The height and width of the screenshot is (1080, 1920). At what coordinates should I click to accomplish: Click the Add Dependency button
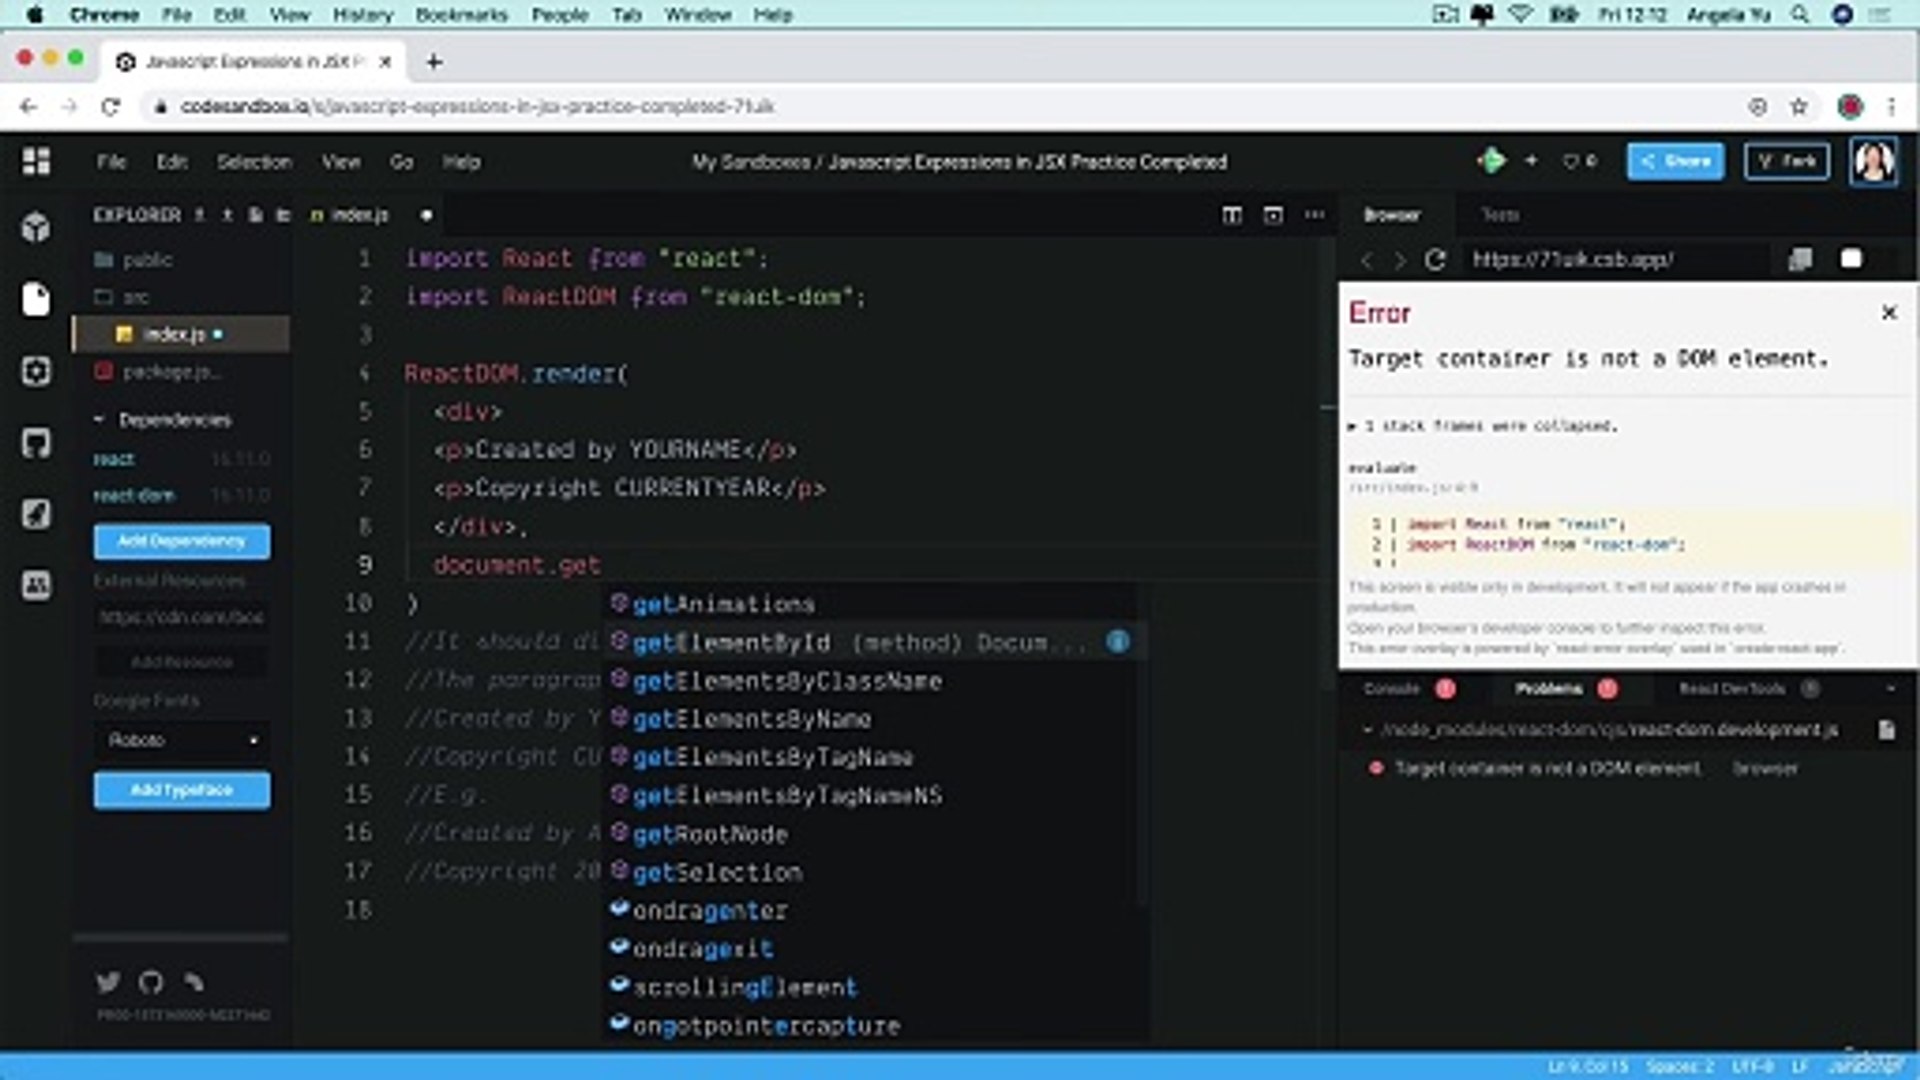[x=181, y=541]
